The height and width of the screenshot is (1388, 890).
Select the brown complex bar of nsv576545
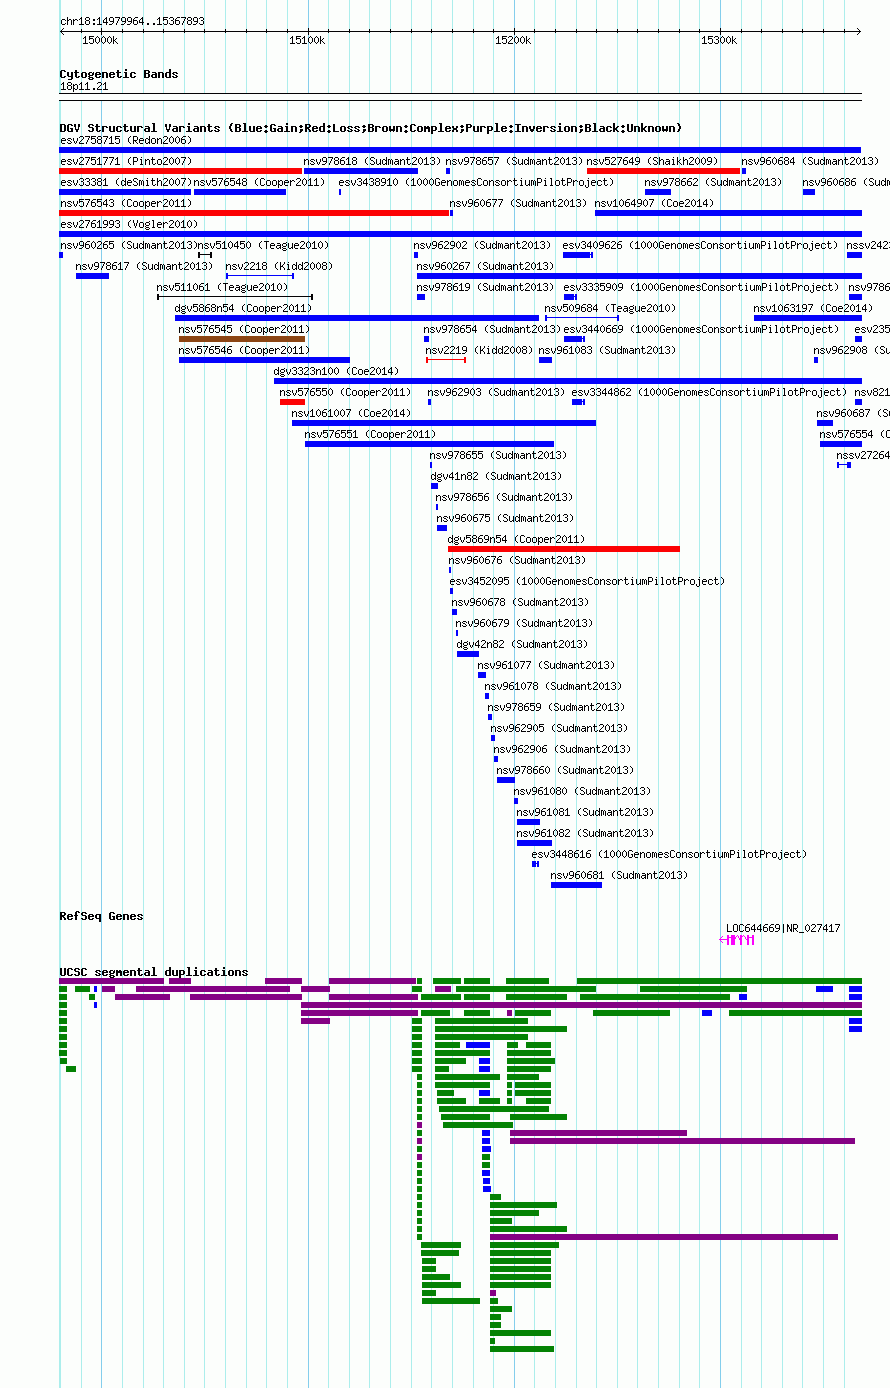click(242, 339)
